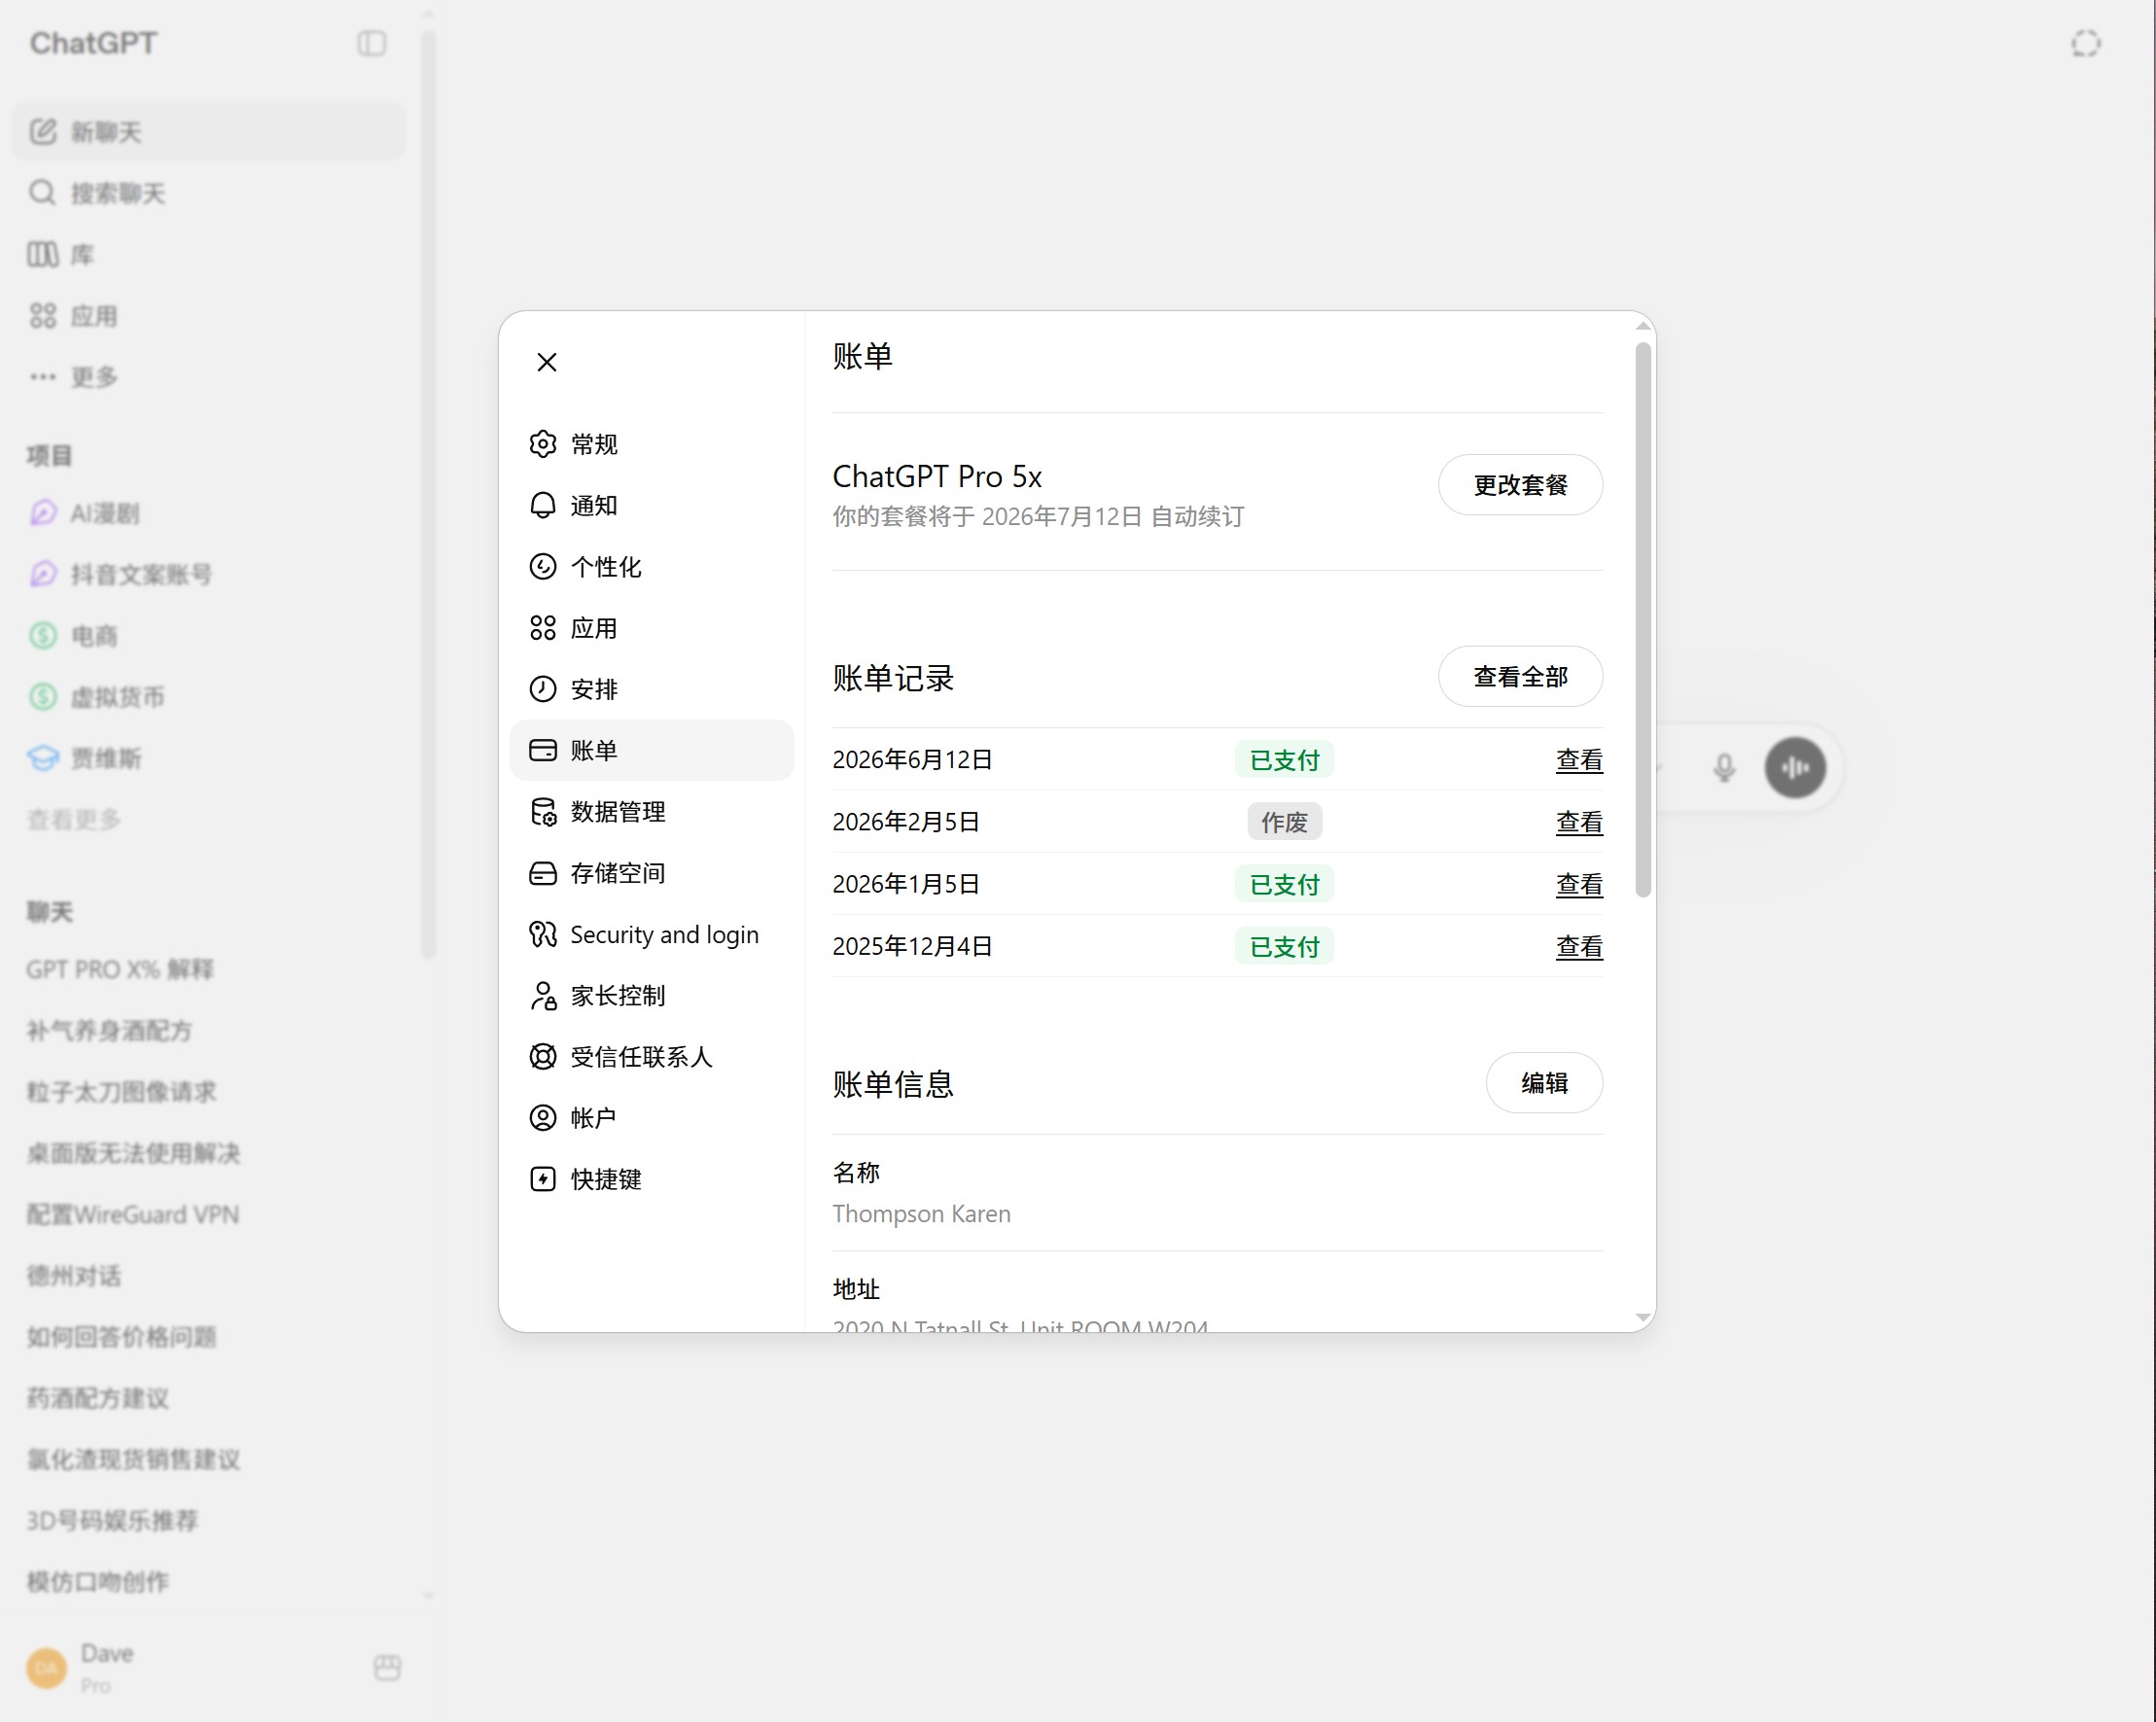Screen dimensions: 2156x1722
Task: Open the 电商 project
Action: click(207, 636)
